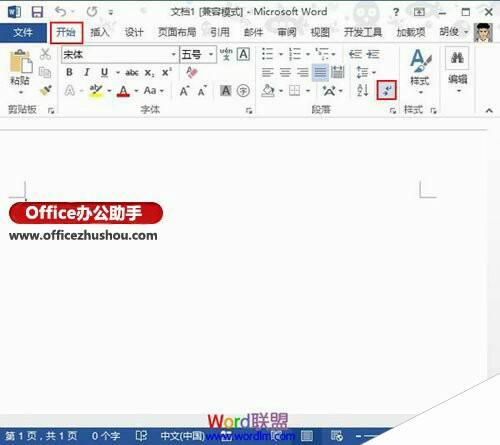Click the Multilevel List icon
Image resolution: width=500 pixels, height=445 pixels.
(322, 54)
